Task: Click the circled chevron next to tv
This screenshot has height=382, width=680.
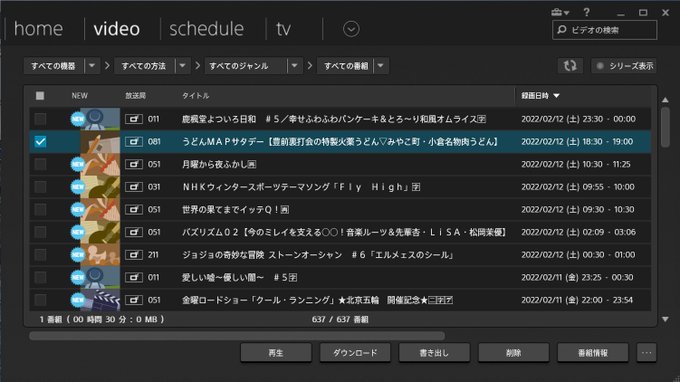Action: pyautogui.click(x=351, y=29)
